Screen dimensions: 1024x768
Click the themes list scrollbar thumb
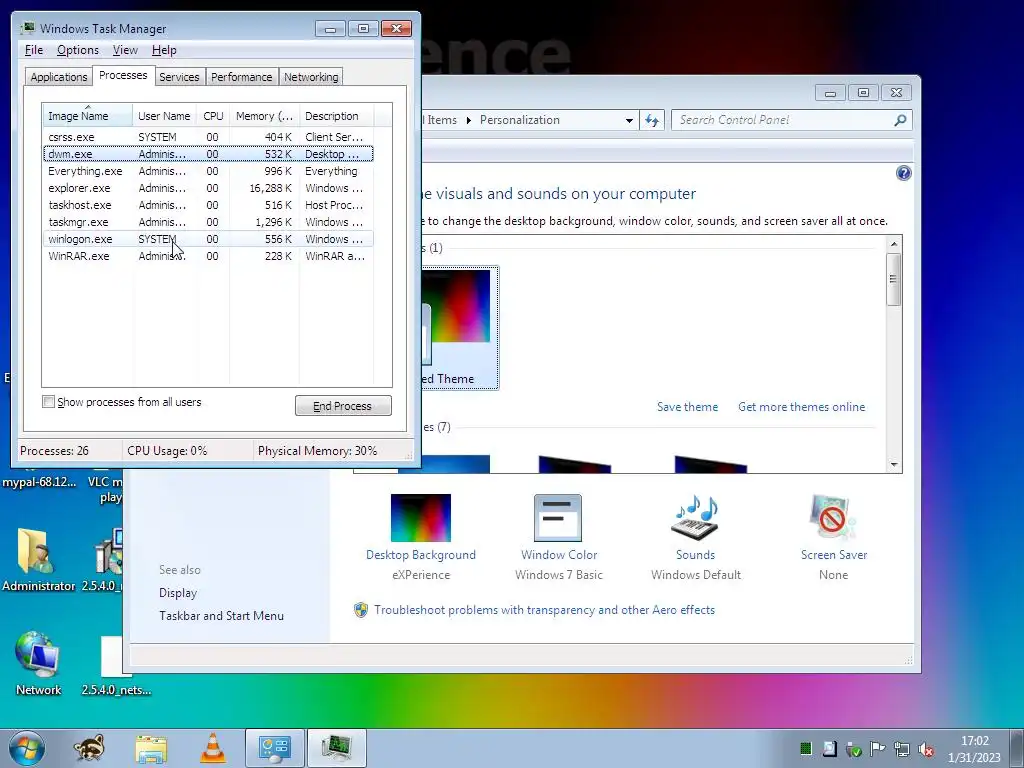click(x=894, y=280)
